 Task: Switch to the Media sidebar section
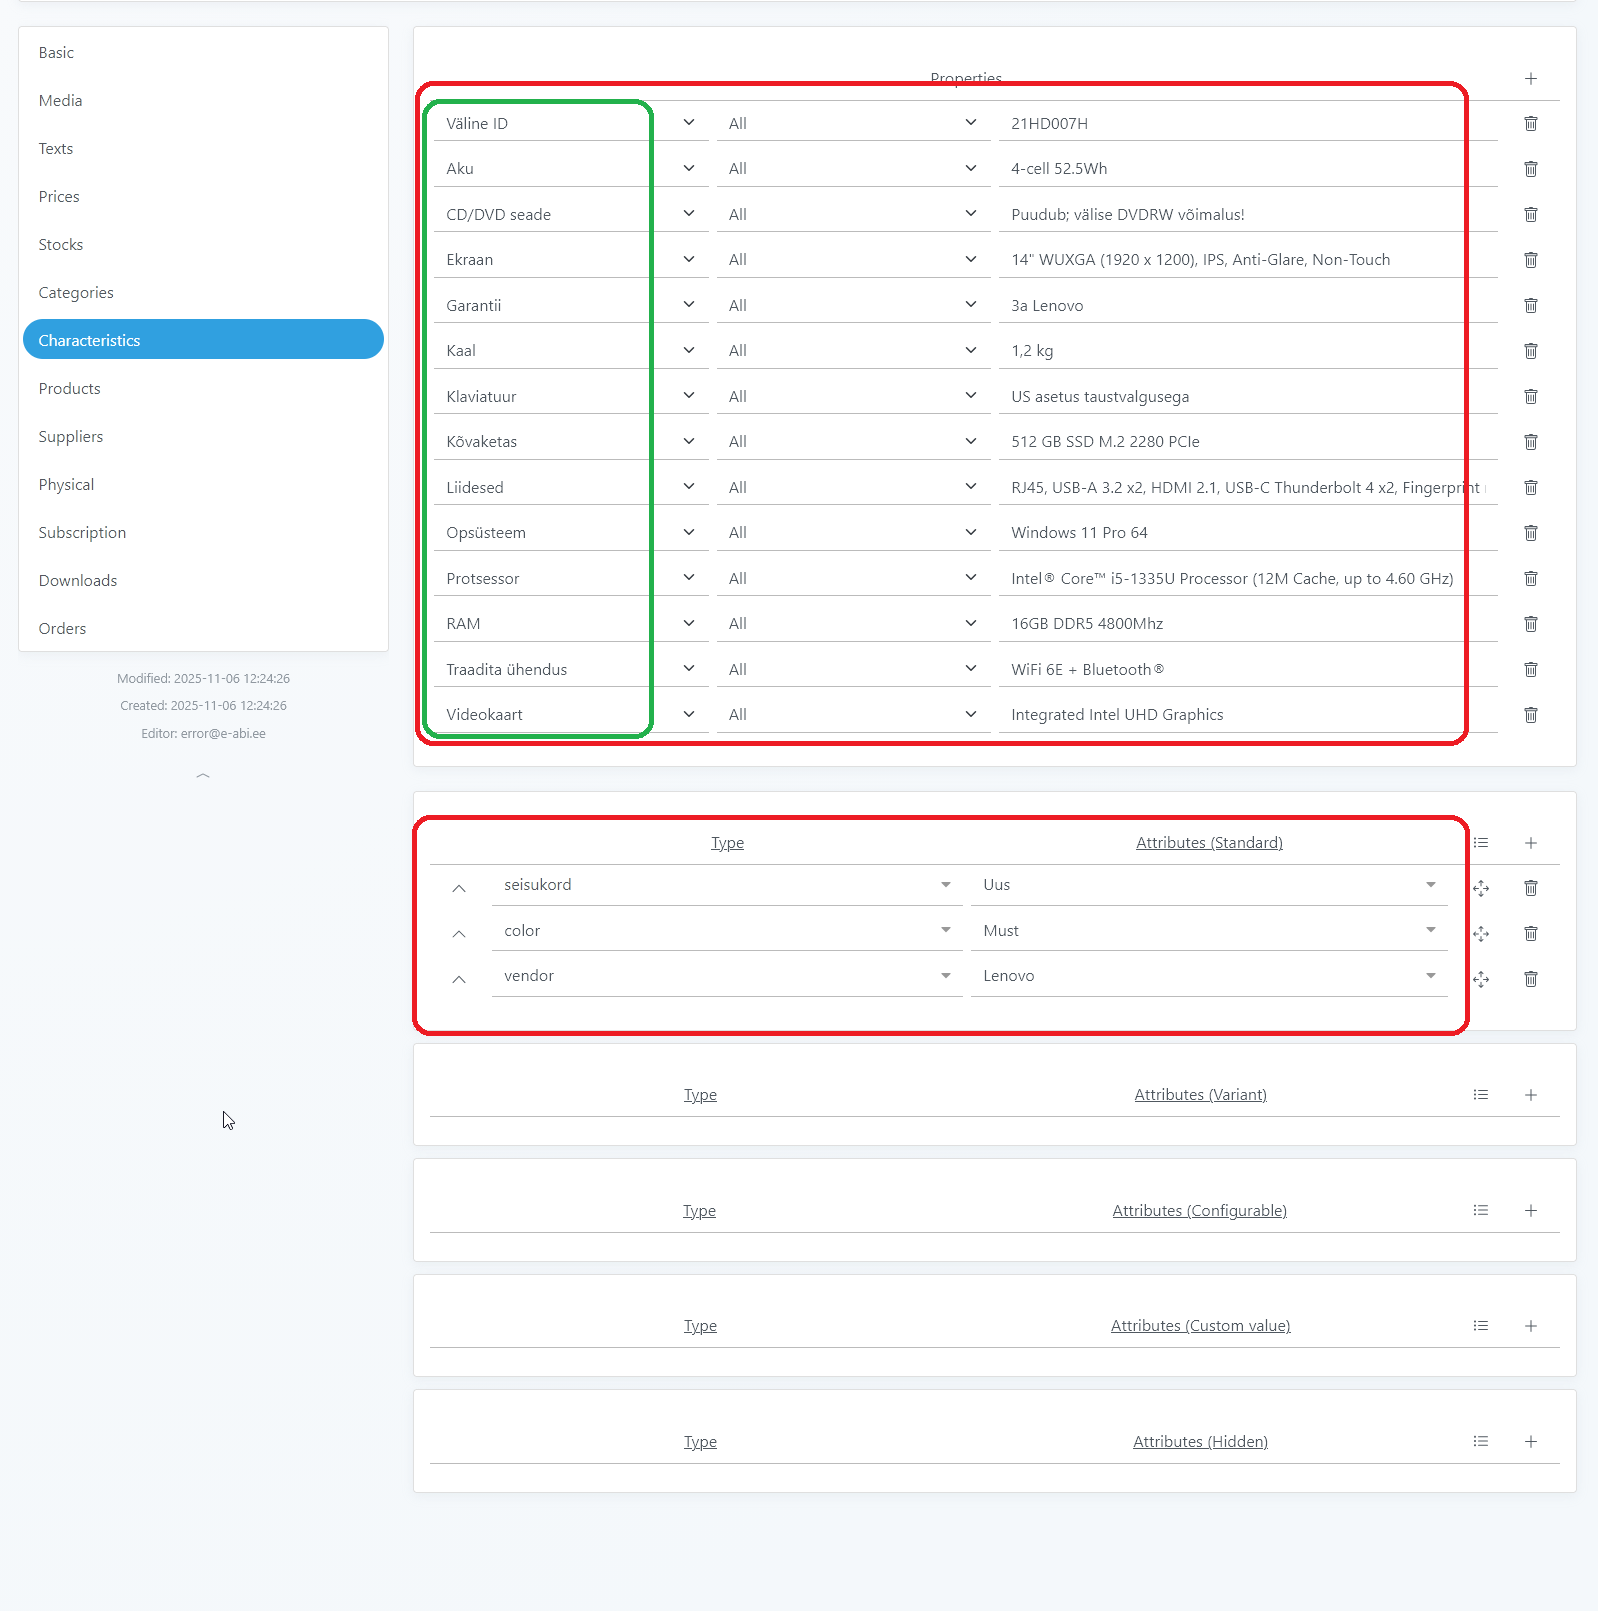[60, 101]
